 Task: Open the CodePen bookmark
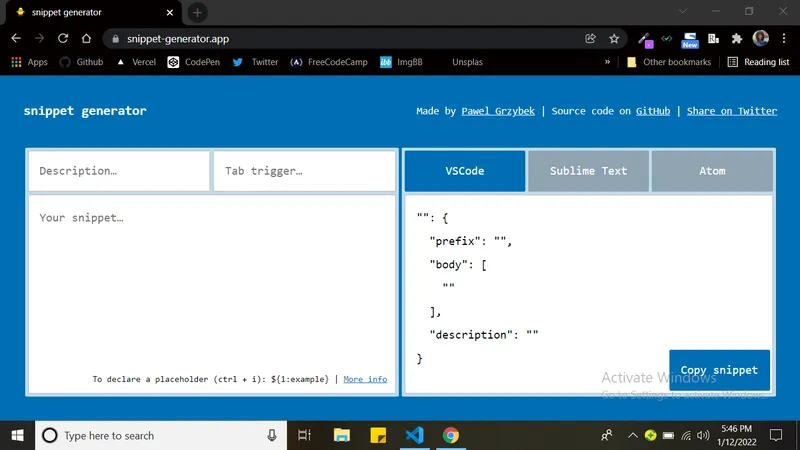(x=194, y=62)
